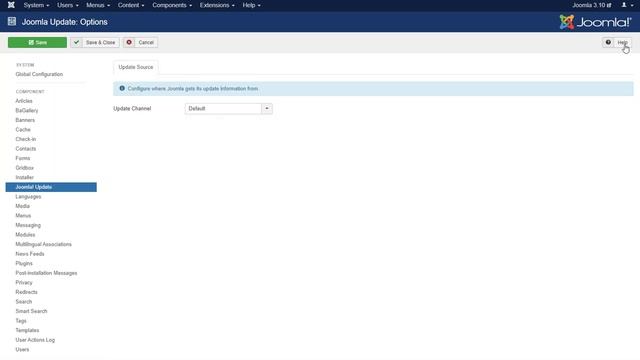This screenshot has width=640, height=360.
Task: Select the Update Source tab
Action: point(136,67)
